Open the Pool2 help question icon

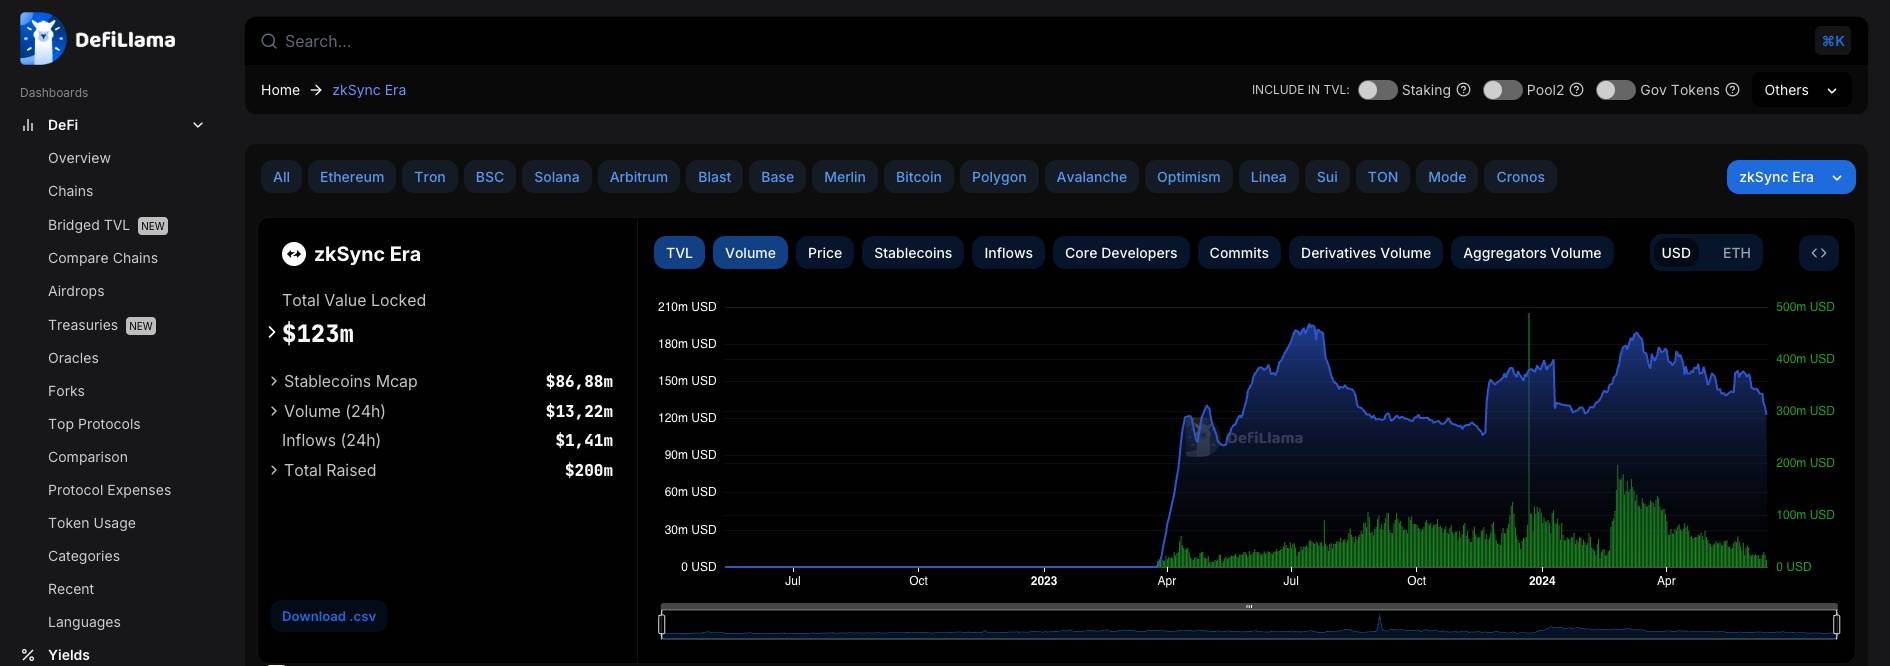click(1576, 90)
